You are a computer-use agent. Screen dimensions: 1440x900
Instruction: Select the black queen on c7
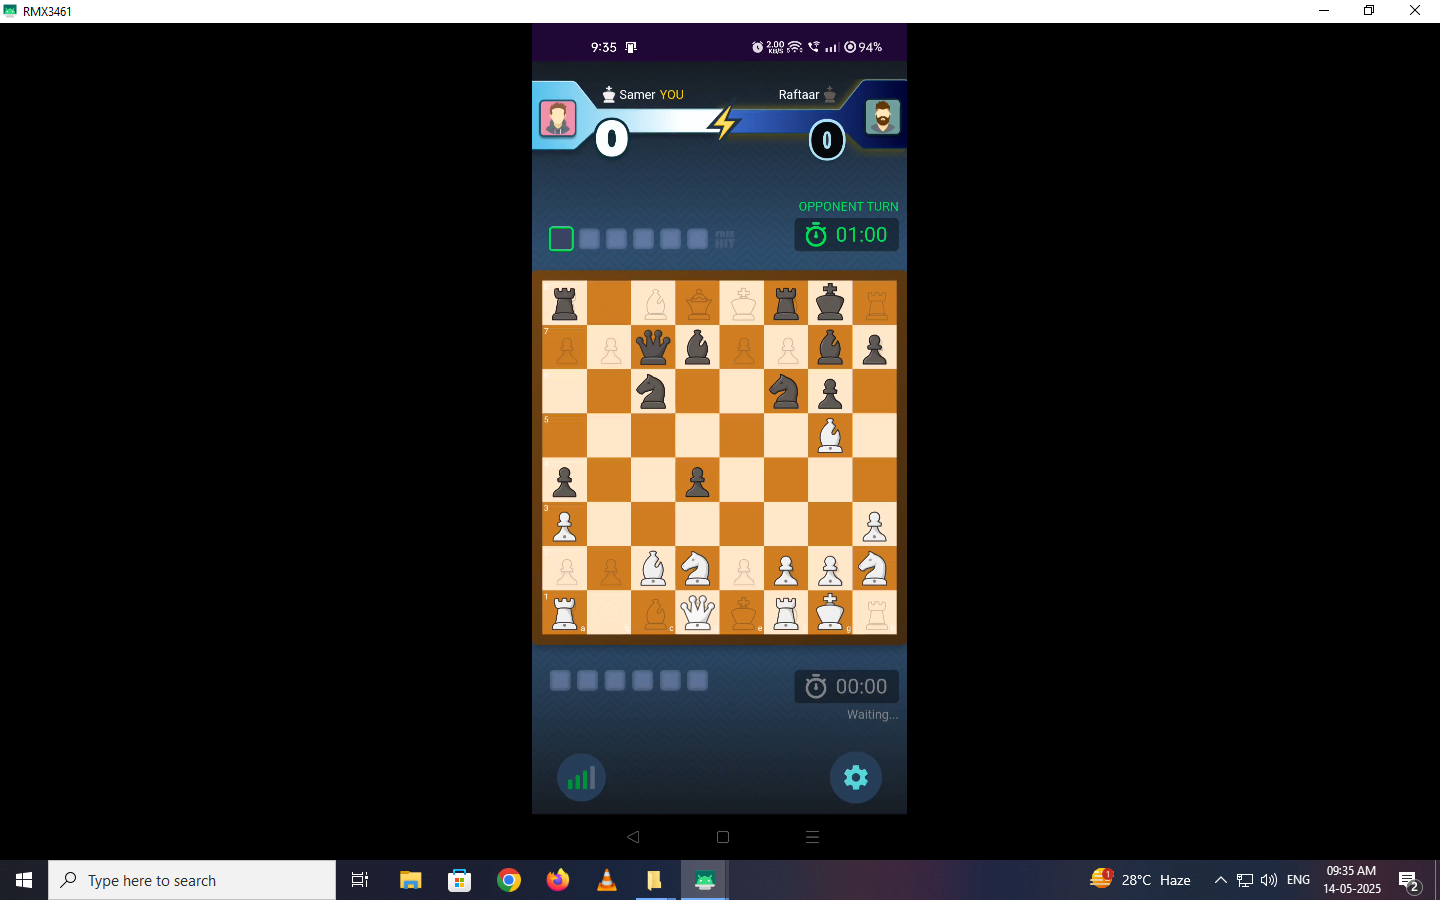tap(653, 348)
